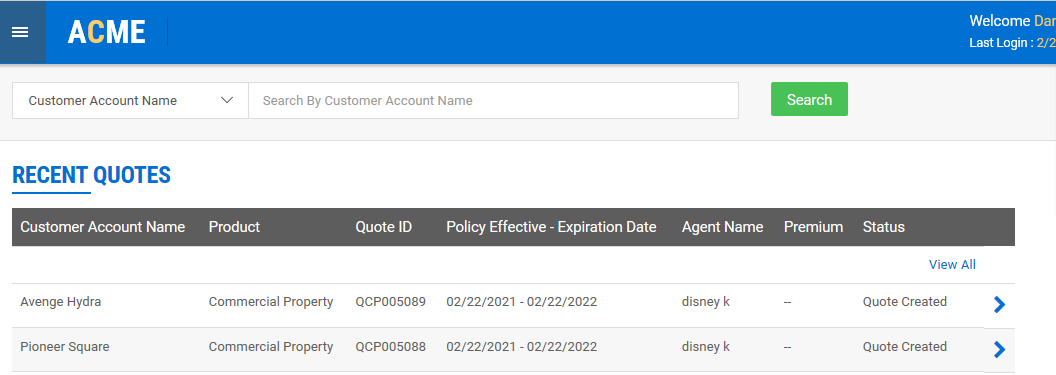Click Customer Account Name column header
Viewport: 1056px width, 375px height.
point(102,227)
